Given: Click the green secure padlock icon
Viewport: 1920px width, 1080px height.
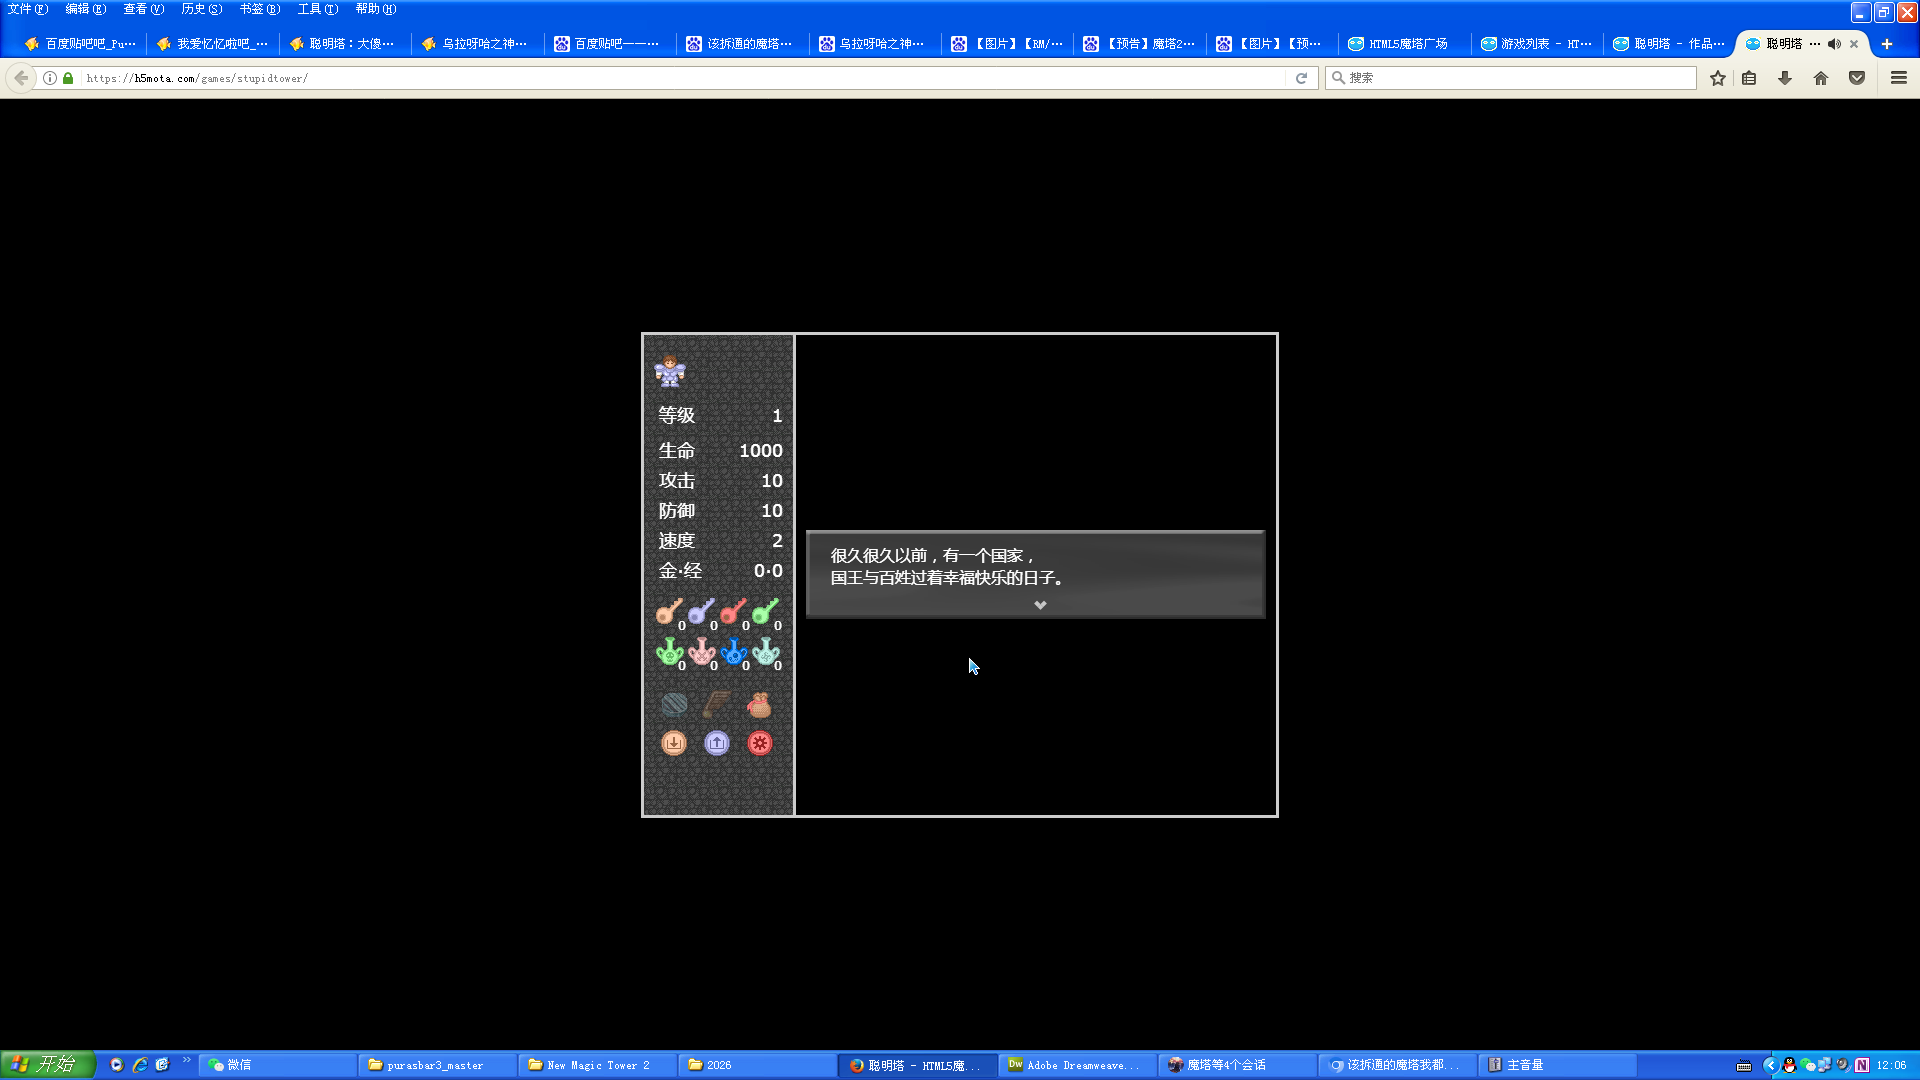Looking at the screenshot, I should pos(68,78).
